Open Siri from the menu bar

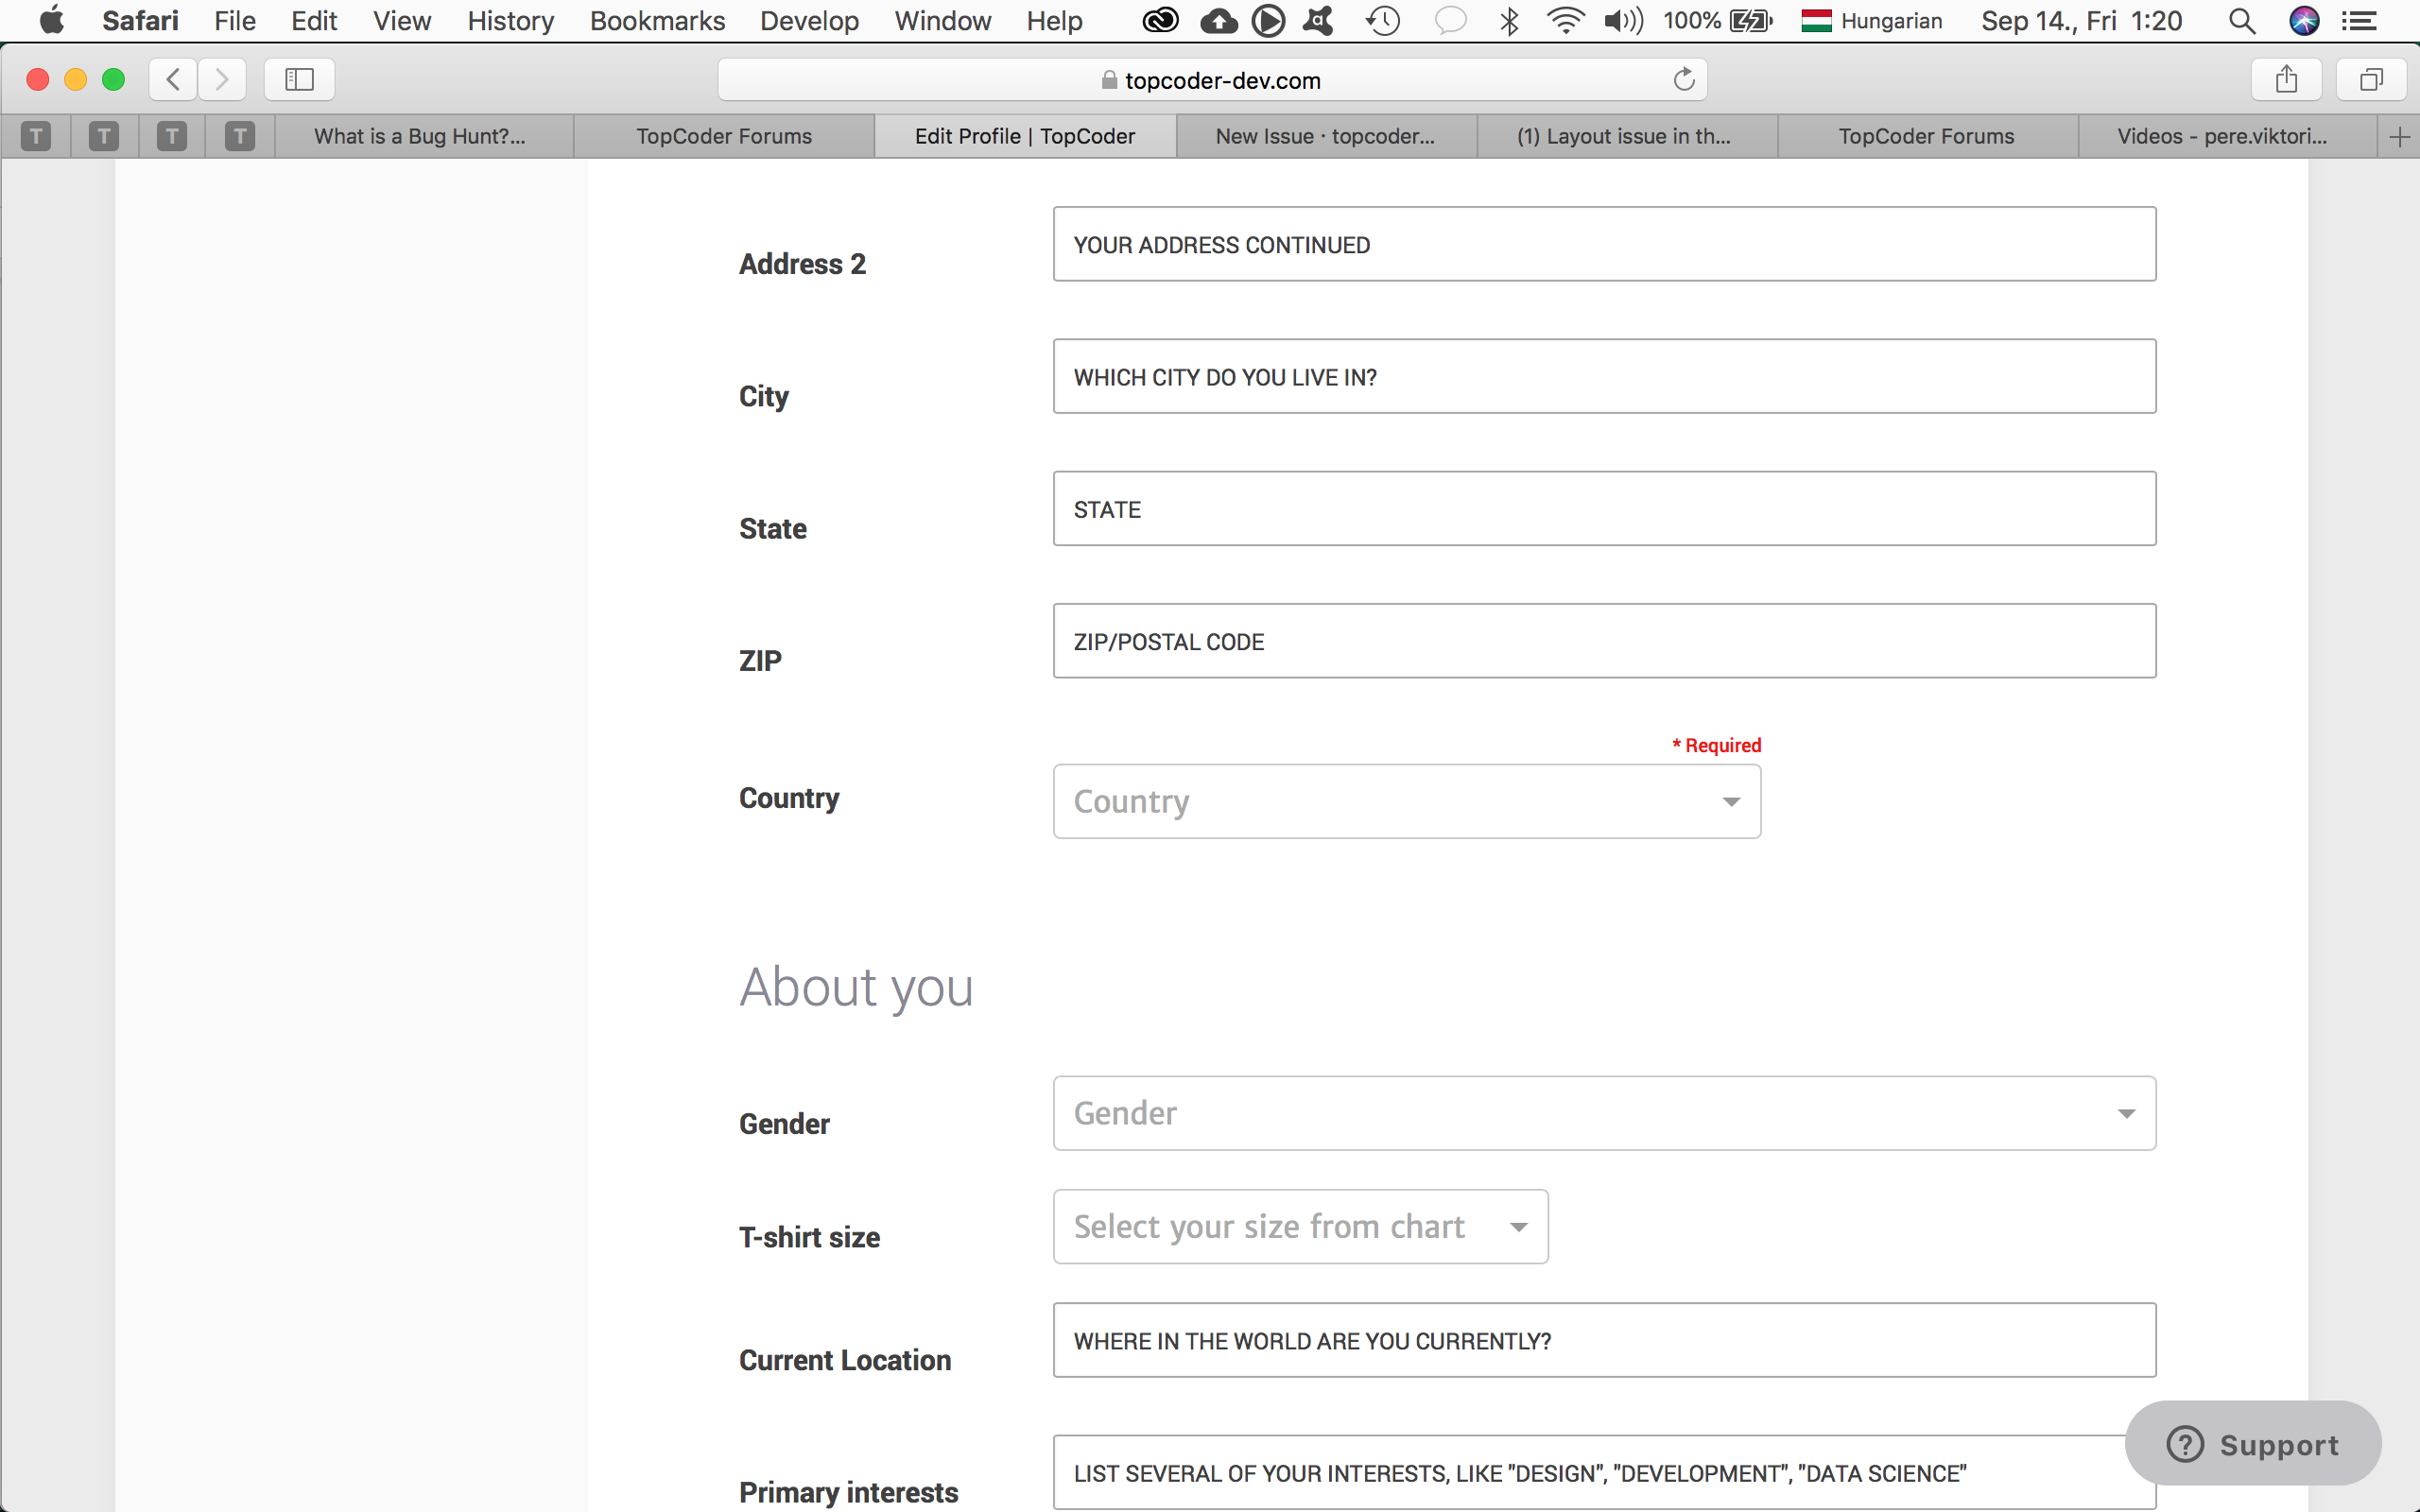[x=2304, y=20]
